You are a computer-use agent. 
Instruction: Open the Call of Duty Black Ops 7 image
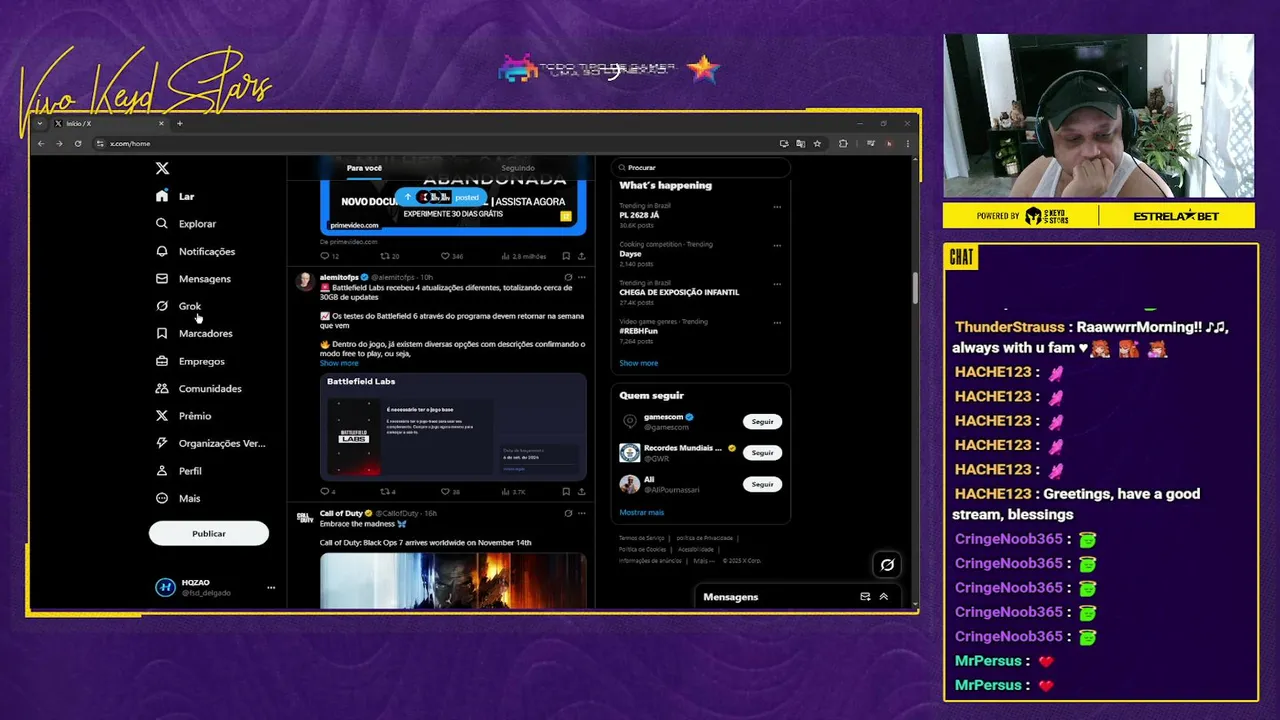tap(453, 580)
